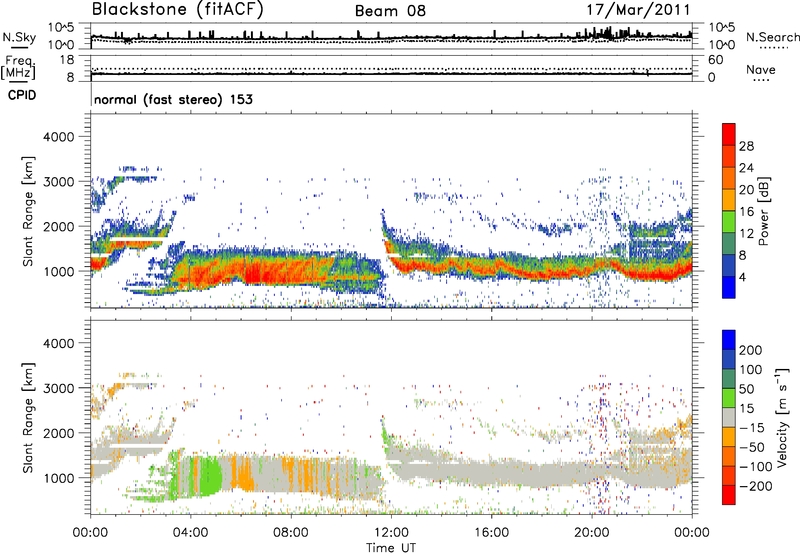
Task: Click the 'Time UT' axis title
Action: (391, 547)
